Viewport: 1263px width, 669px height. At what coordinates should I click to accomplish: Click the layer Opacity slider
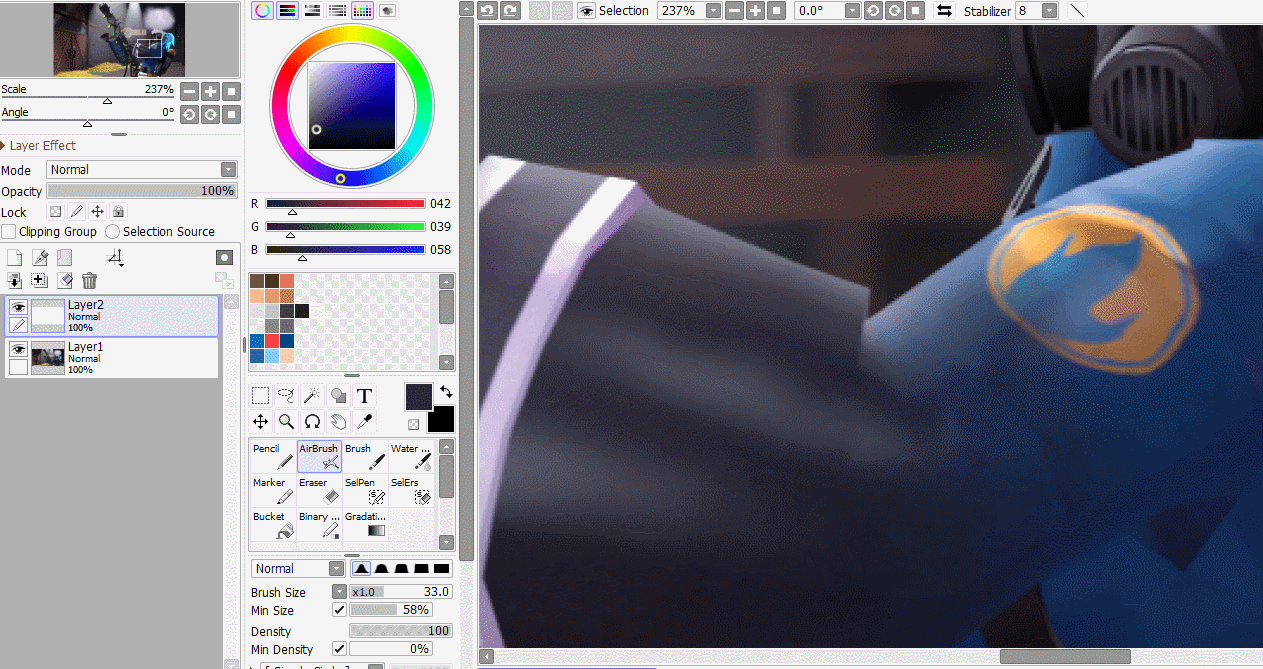click(142, 191)
